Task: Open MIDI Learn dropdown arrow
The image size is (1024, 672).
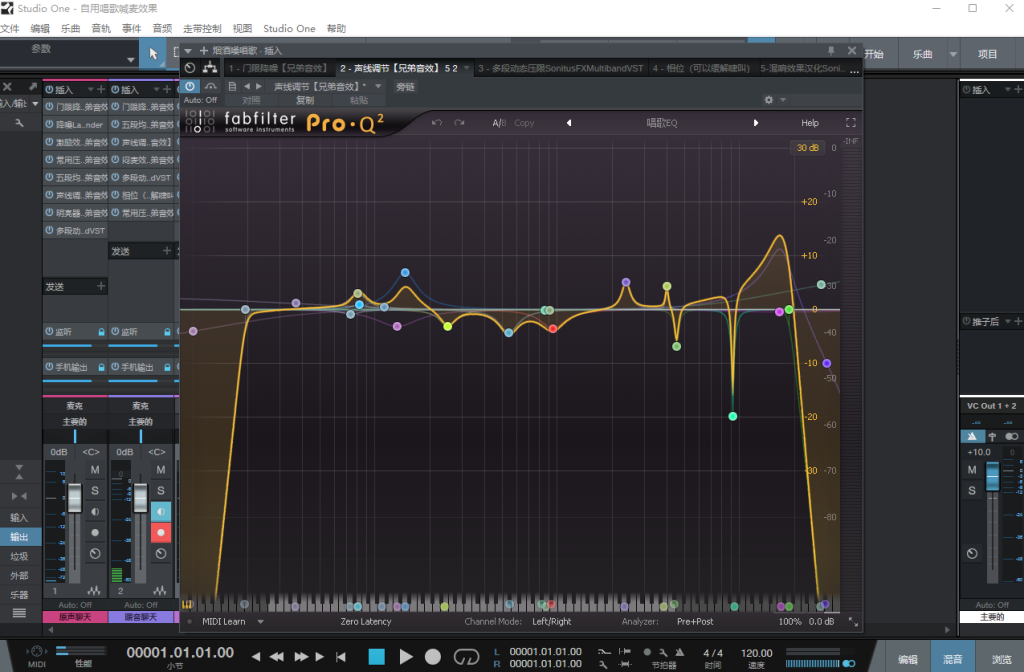Action: [x=260, y=622]
